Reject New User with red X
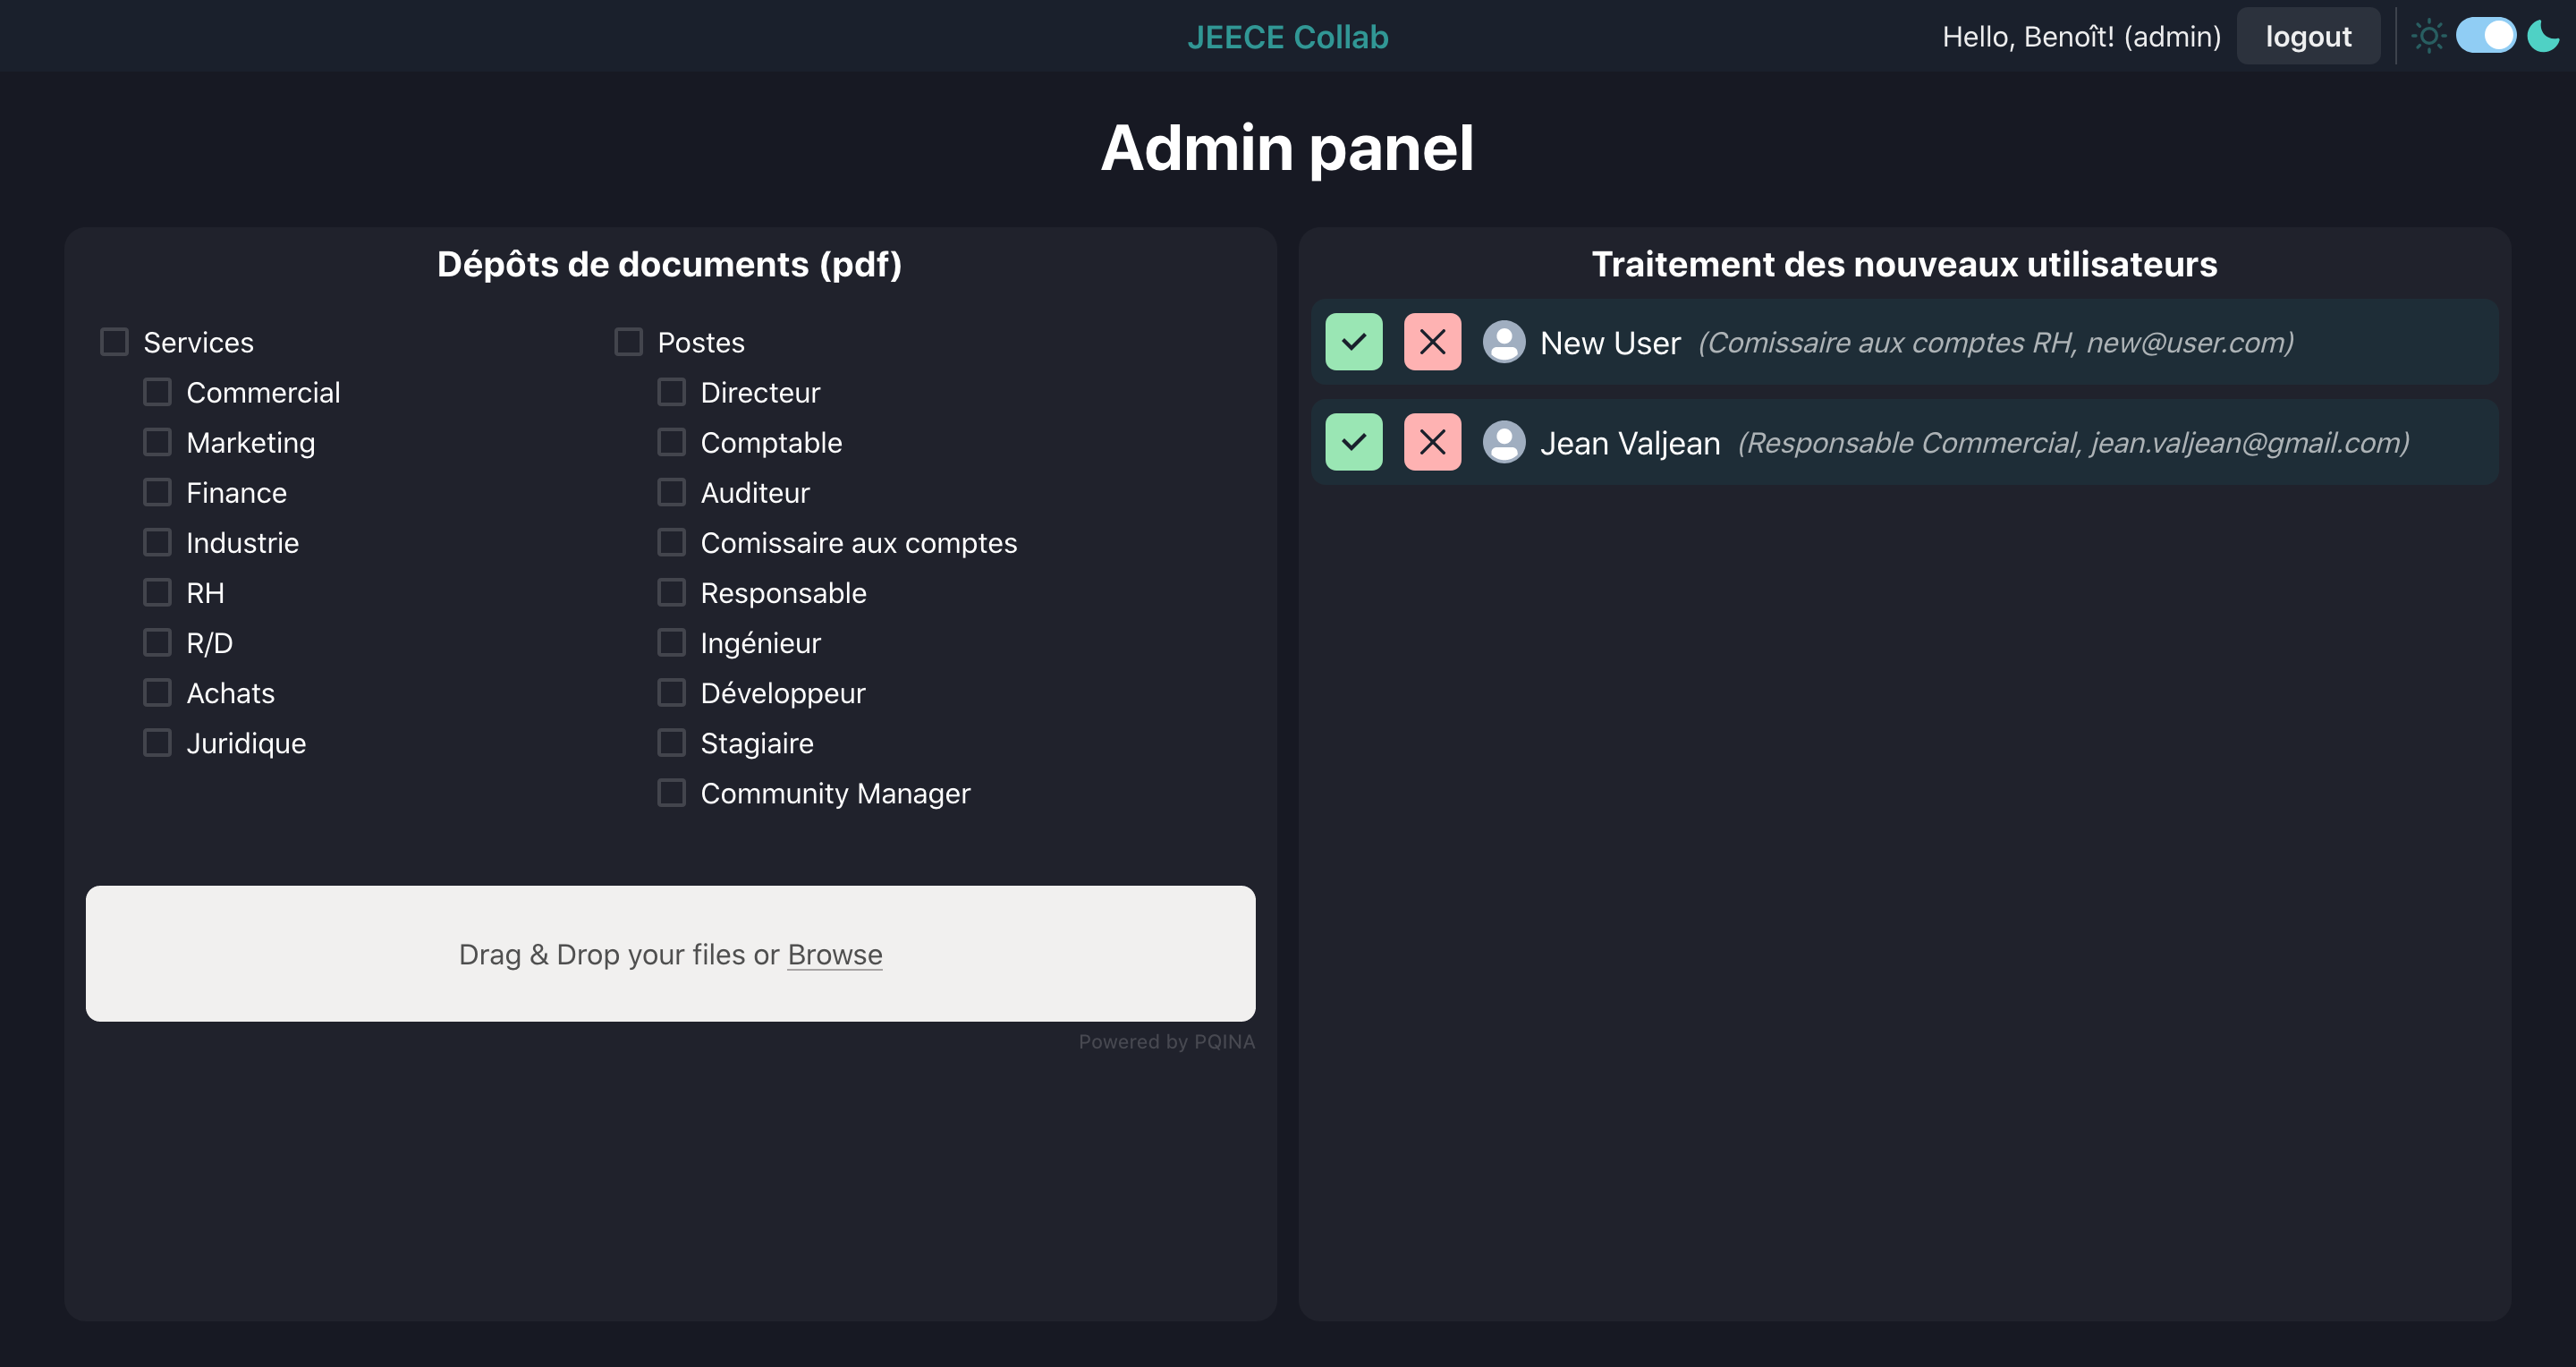The width and height of the screenshot is (2576, 1367). 1431,342
